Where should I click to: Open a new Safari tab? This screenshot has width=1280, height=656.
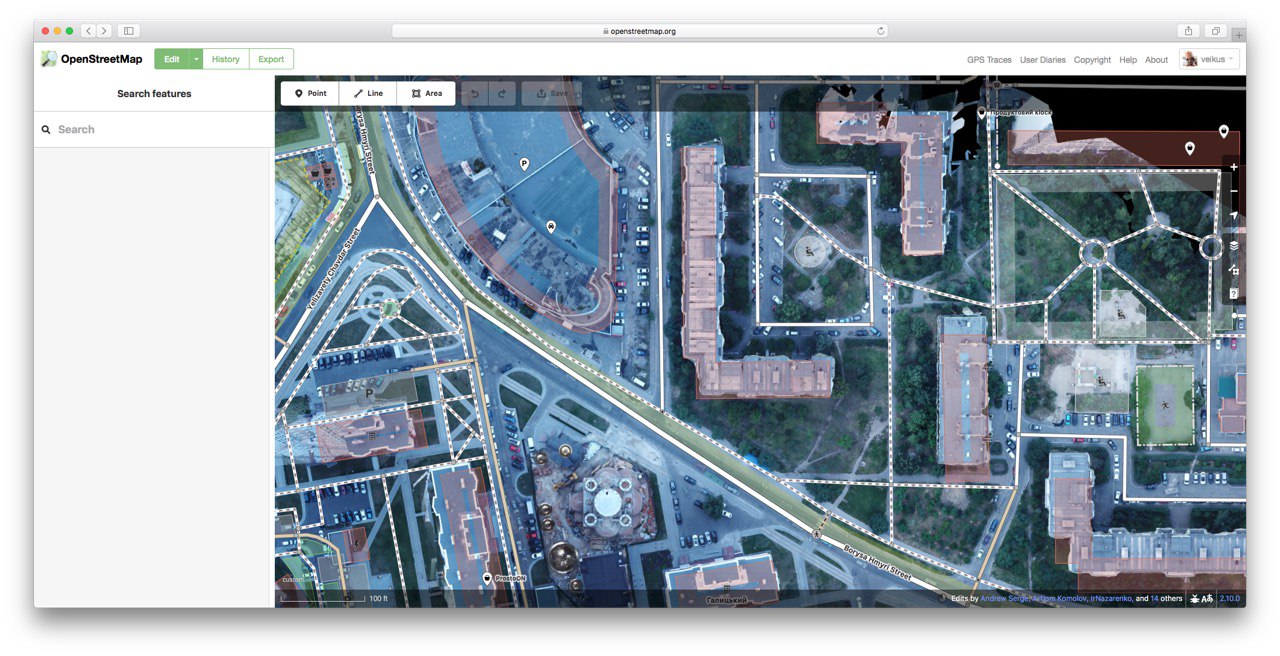(1239, 35)
